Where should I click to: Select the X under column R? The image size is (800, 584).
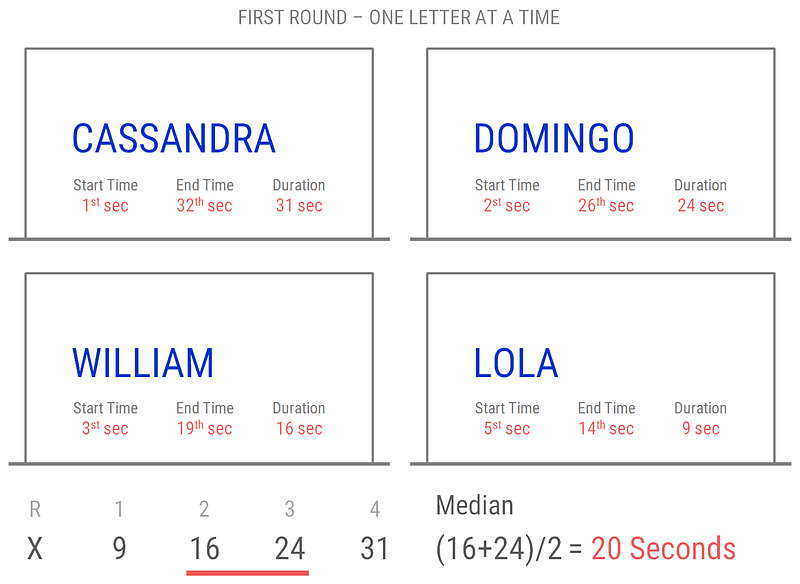[x=35, y=549]
